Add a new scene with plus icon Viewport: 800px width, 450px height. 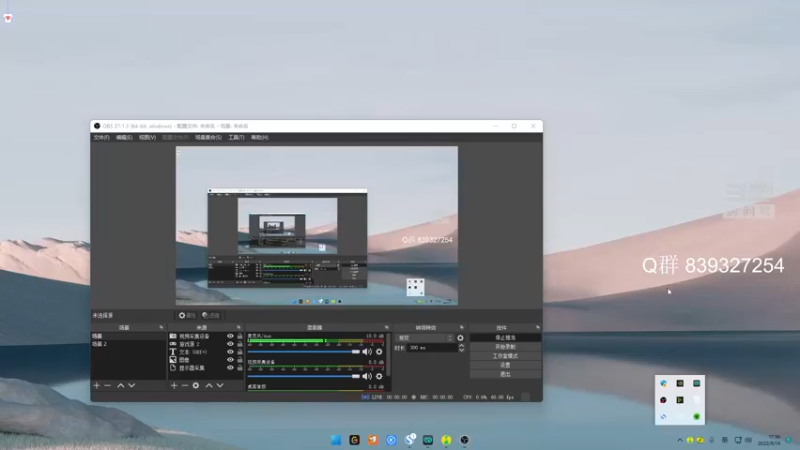(96, 386)
